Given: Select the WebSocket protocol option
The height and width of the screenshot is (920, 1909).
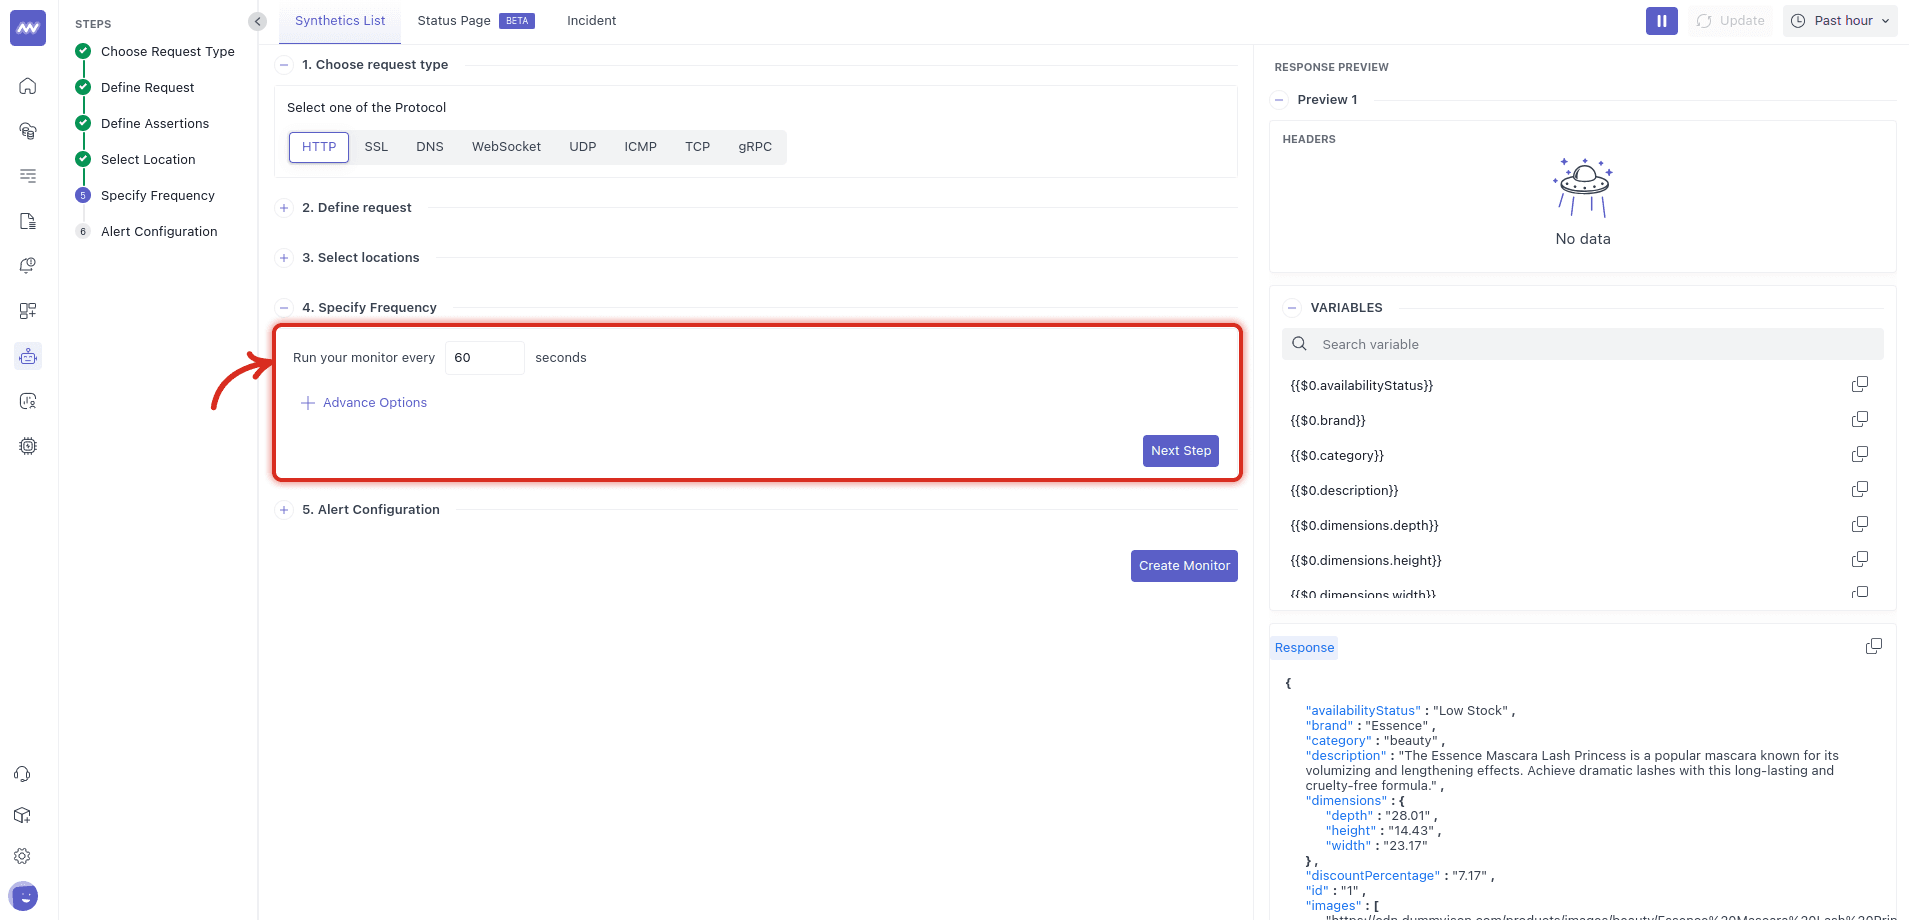Looking at the screenshot, I should click(x=506, y=147).
